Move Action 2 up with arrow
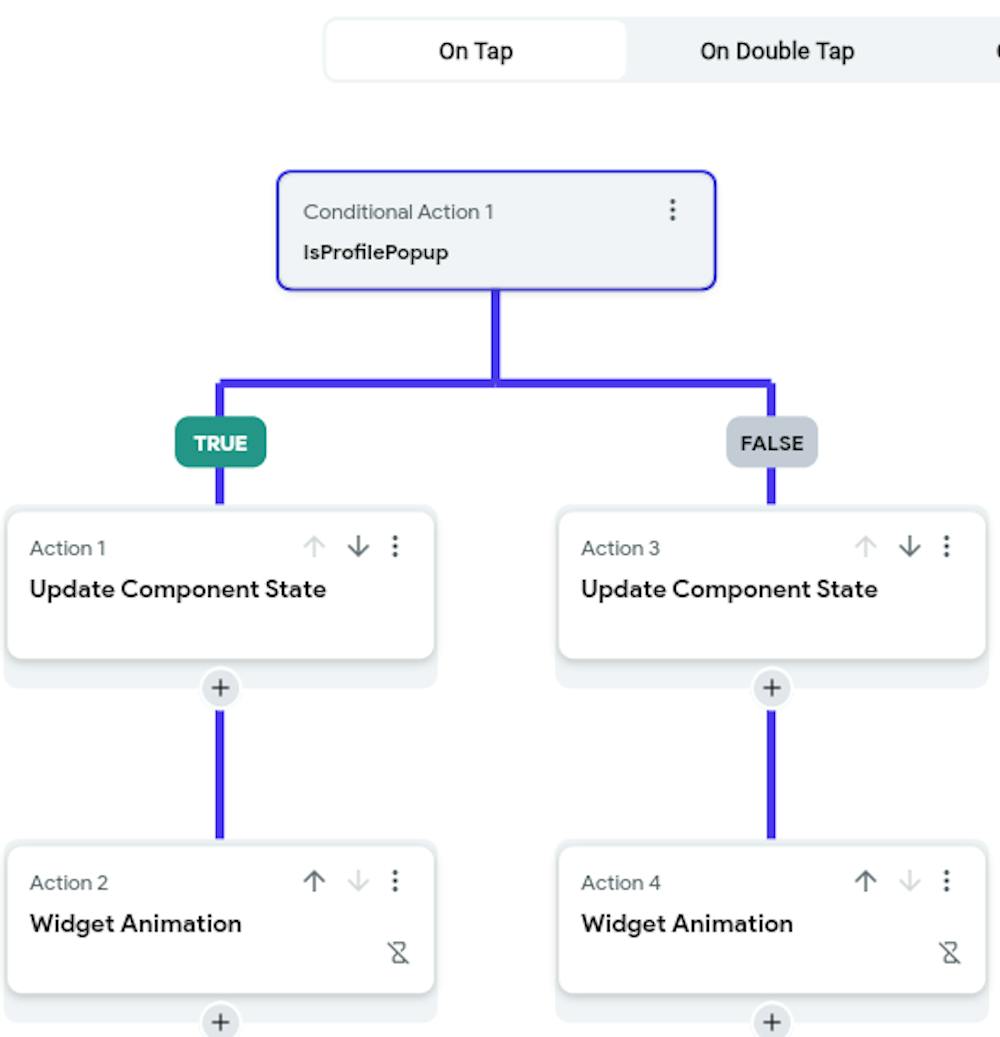Image resolution: width=1000 pixels, height=1037 pixels. click(x=314, y=881)
